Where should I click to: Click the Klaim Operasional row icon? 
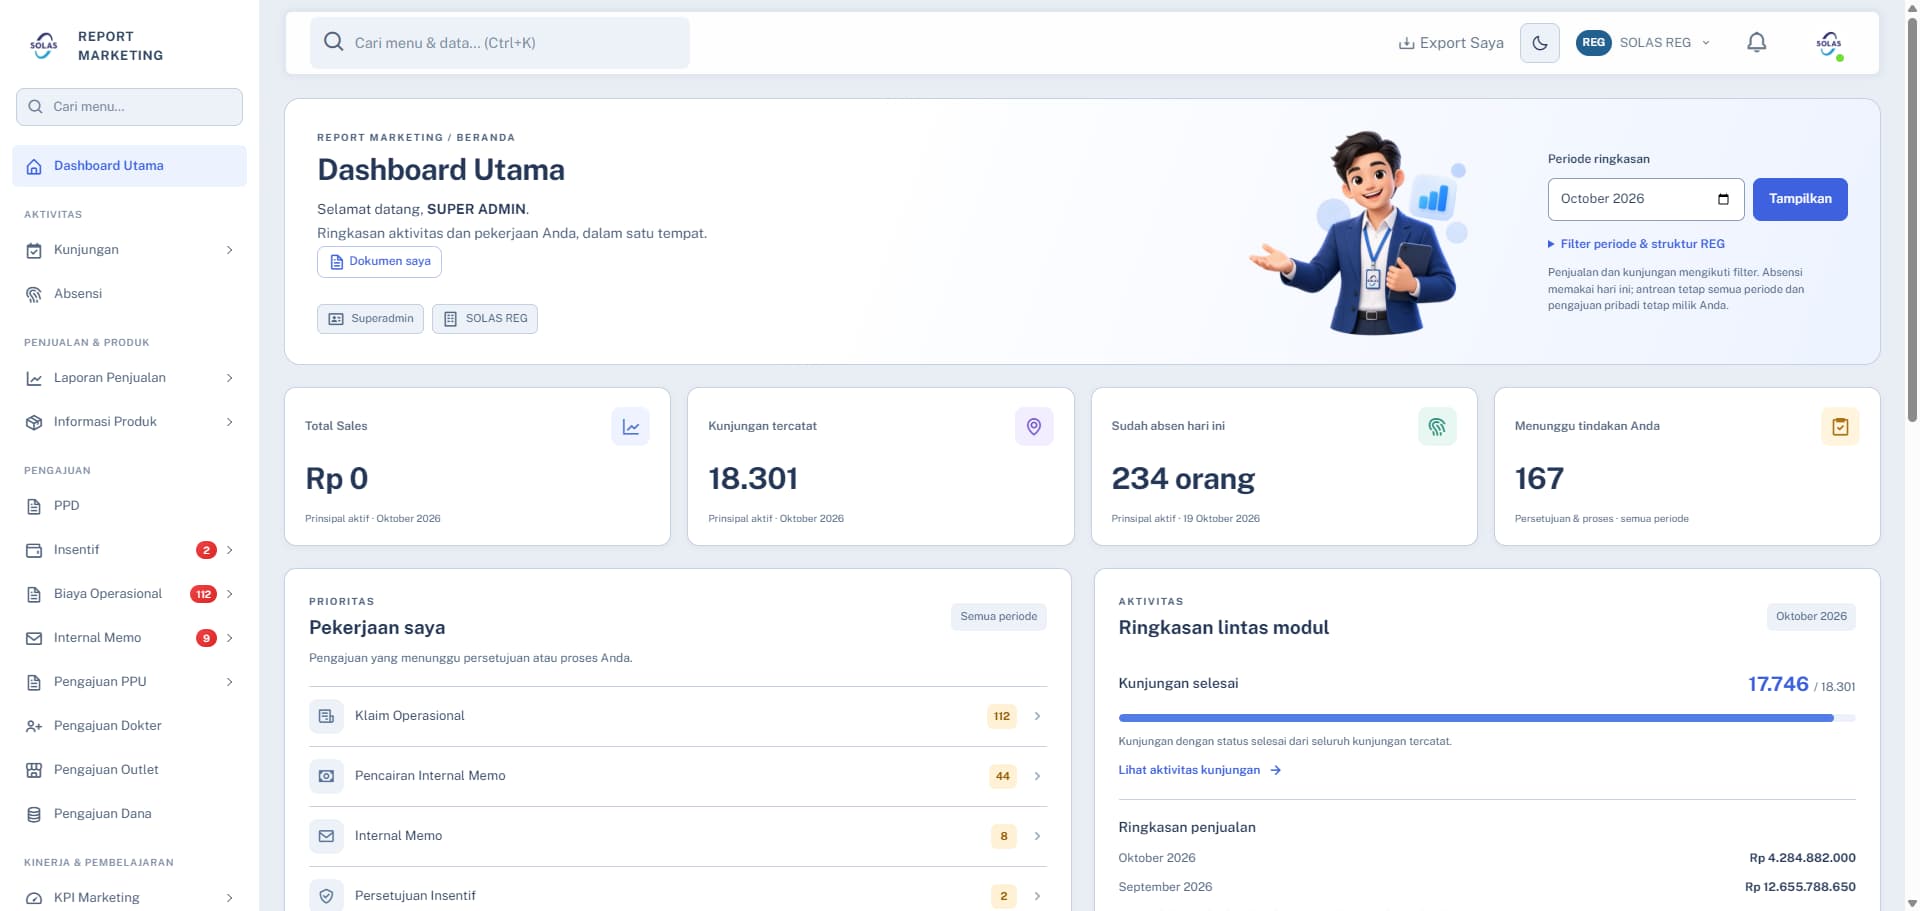point(326,716)
